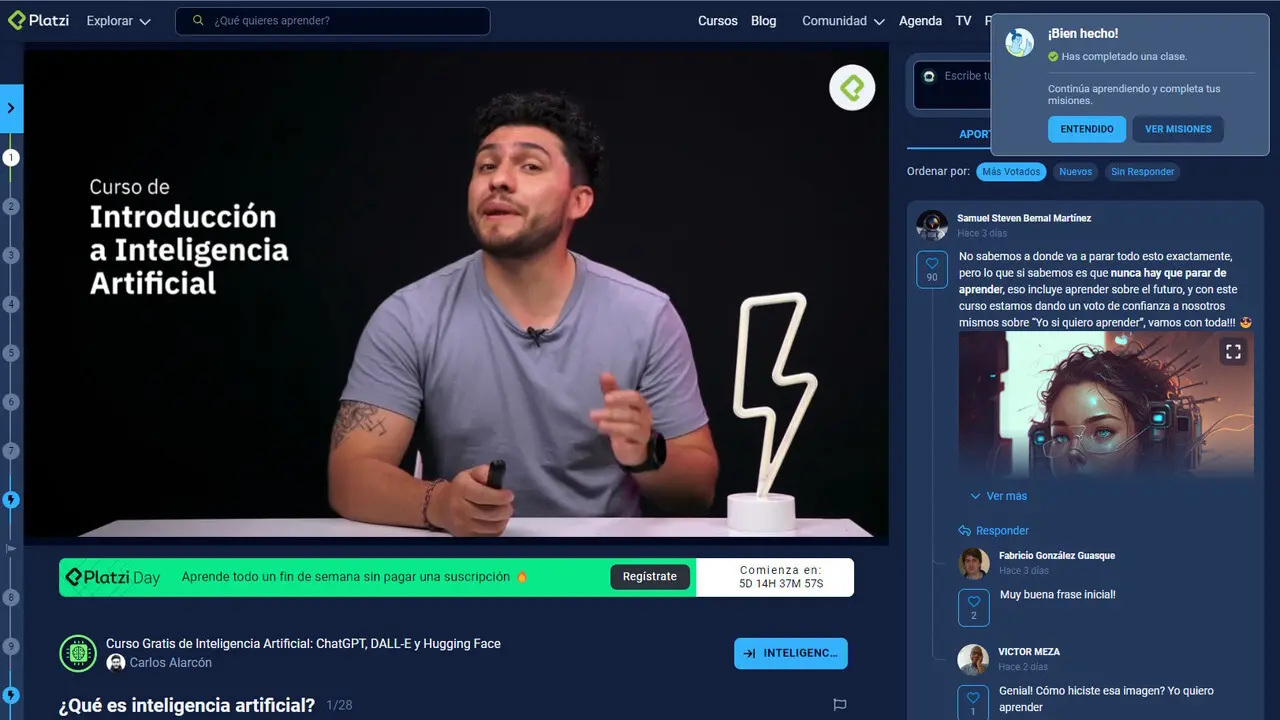Open Samuel Steven Bernal Martínez's profile name
The image size is (1280, 720).
click(x=1024, y=218)
